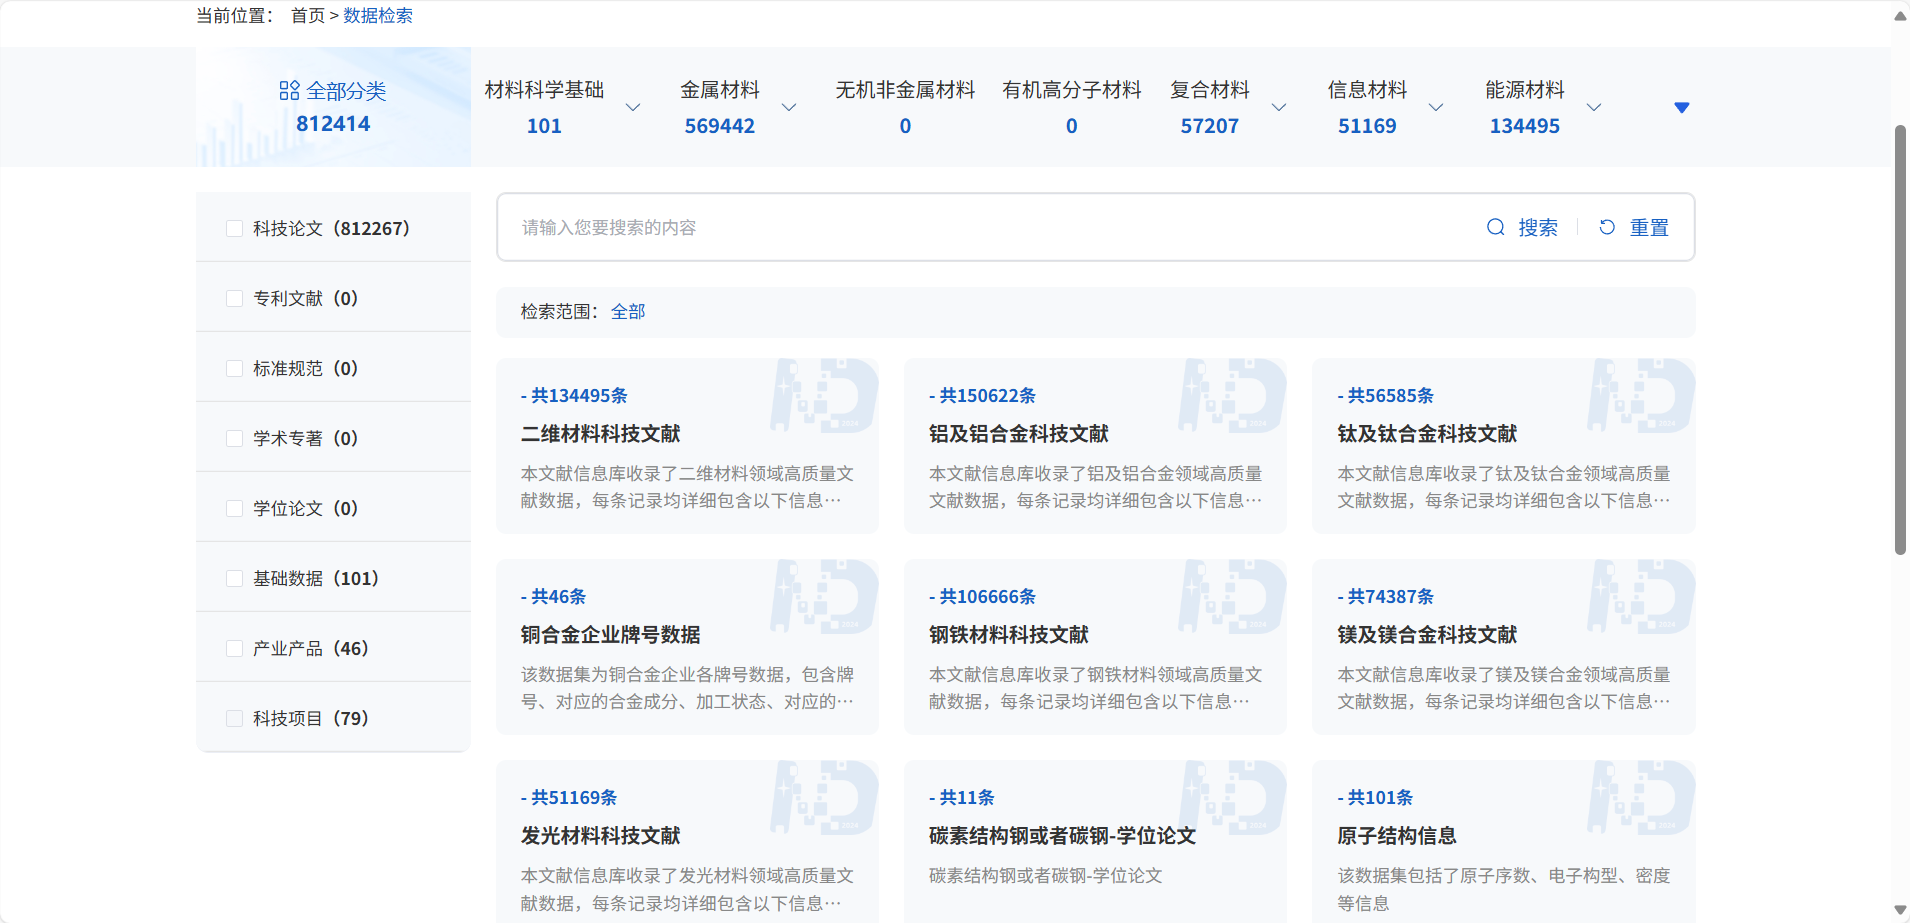The width and height of the screenshot is (1910, 923).
Task: Open the 铝及铝合金科技文献 dataset card
Action: [1018, 434]
